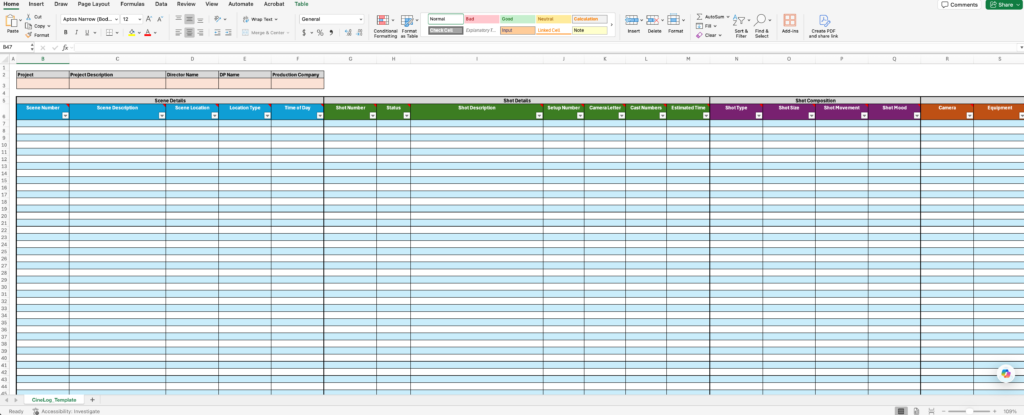Screen dimensions: 1024x415
Task: Click the yellow fill color button
Action: click(132, 32)
